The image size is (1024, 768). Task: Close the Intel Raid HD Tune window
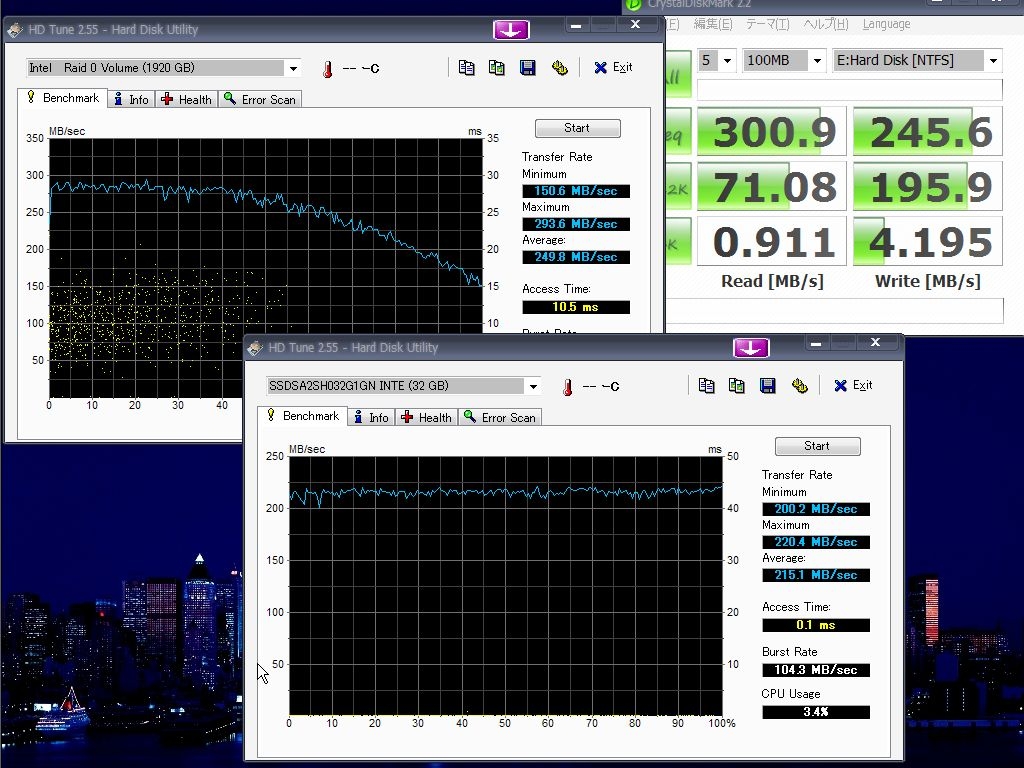(x=635, y=25)
